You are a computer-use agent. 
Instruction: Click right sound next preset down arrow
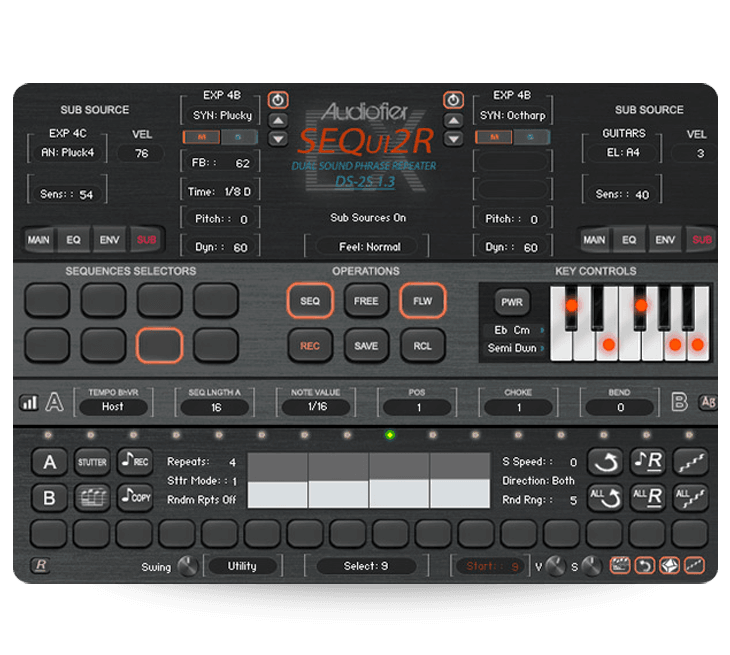[x=453, y=139]
